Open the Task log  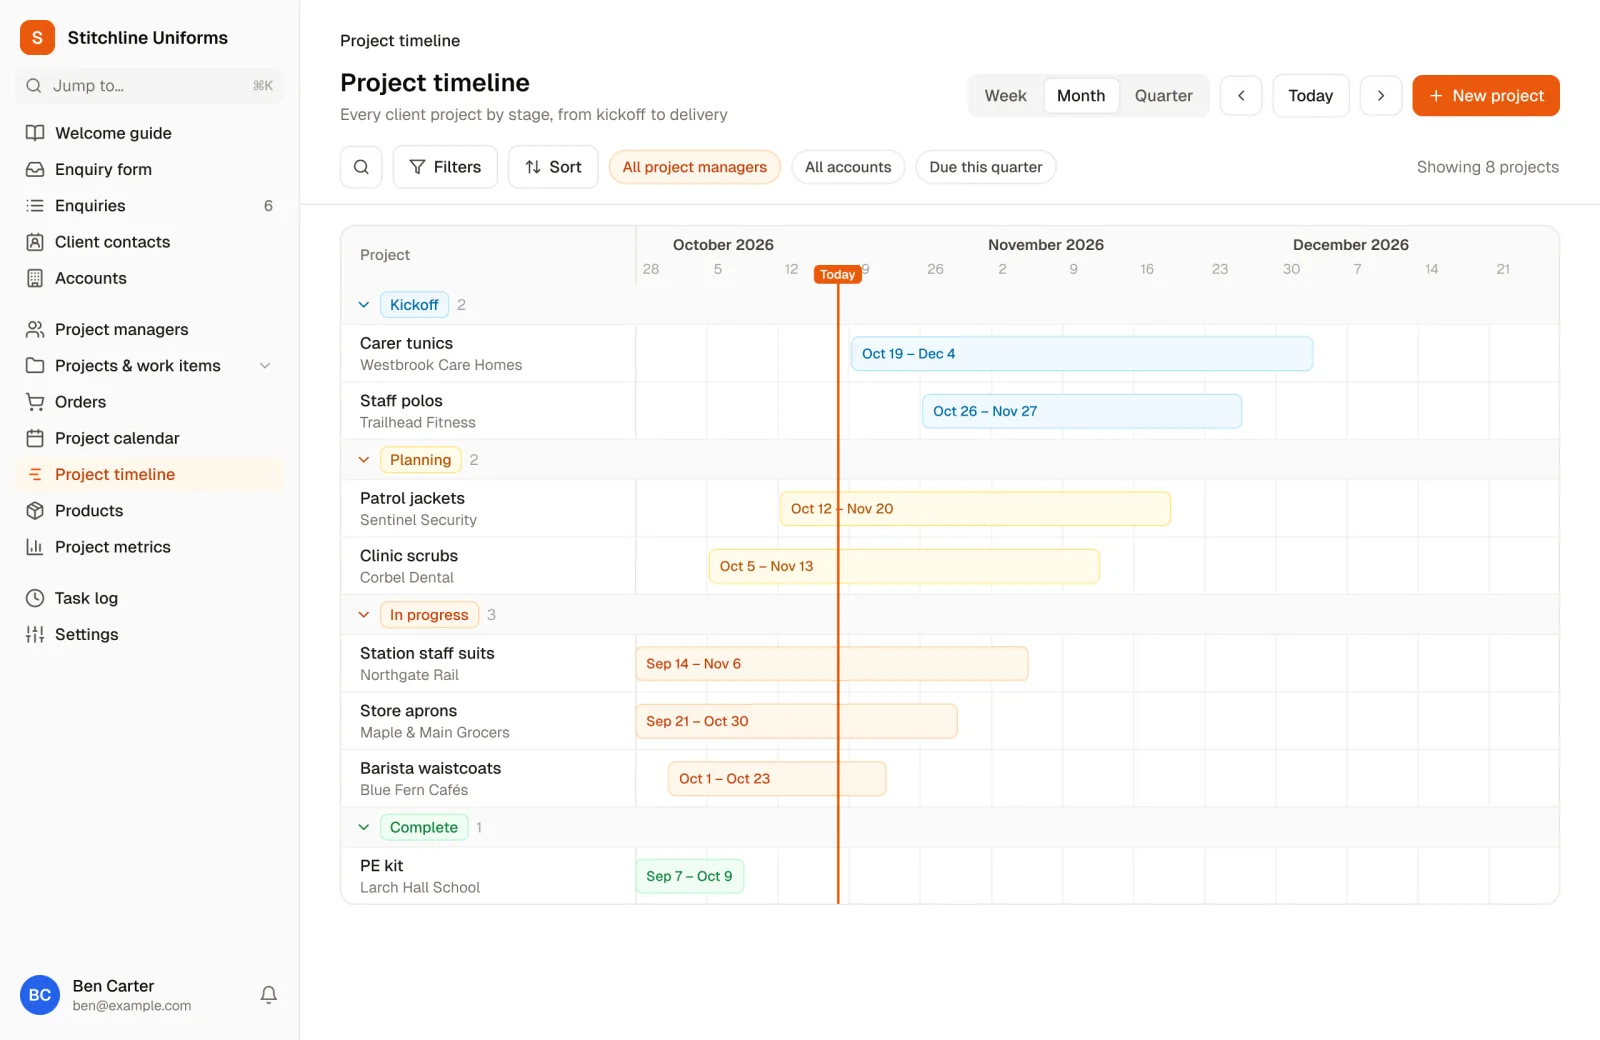coord(150,598)
